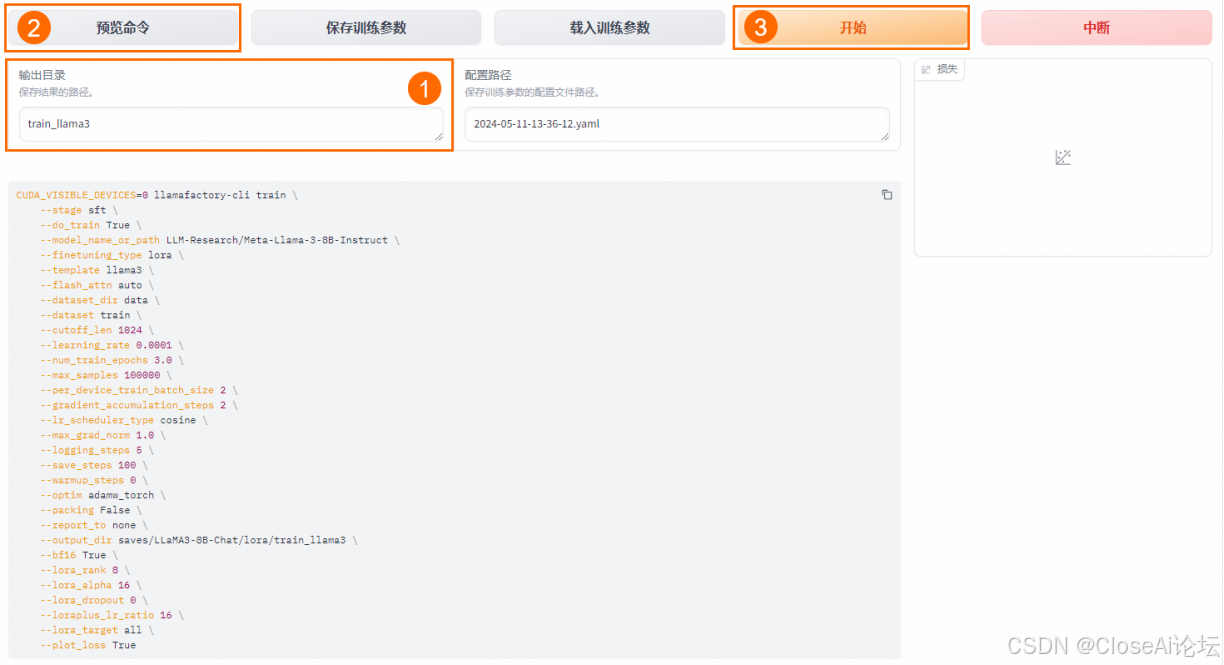Viewport: 1224px width, 665px height.
Task: Click the "--max_samples 100000" line
Action: click(x=105, y=375)
